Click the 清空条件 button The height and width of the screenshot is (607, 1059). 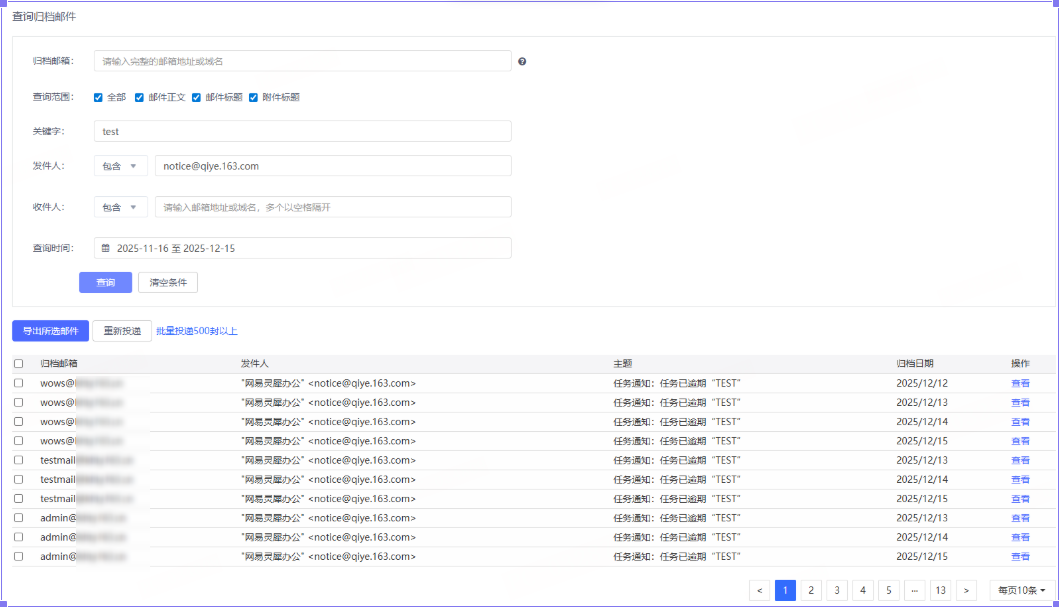coord(167,282)
